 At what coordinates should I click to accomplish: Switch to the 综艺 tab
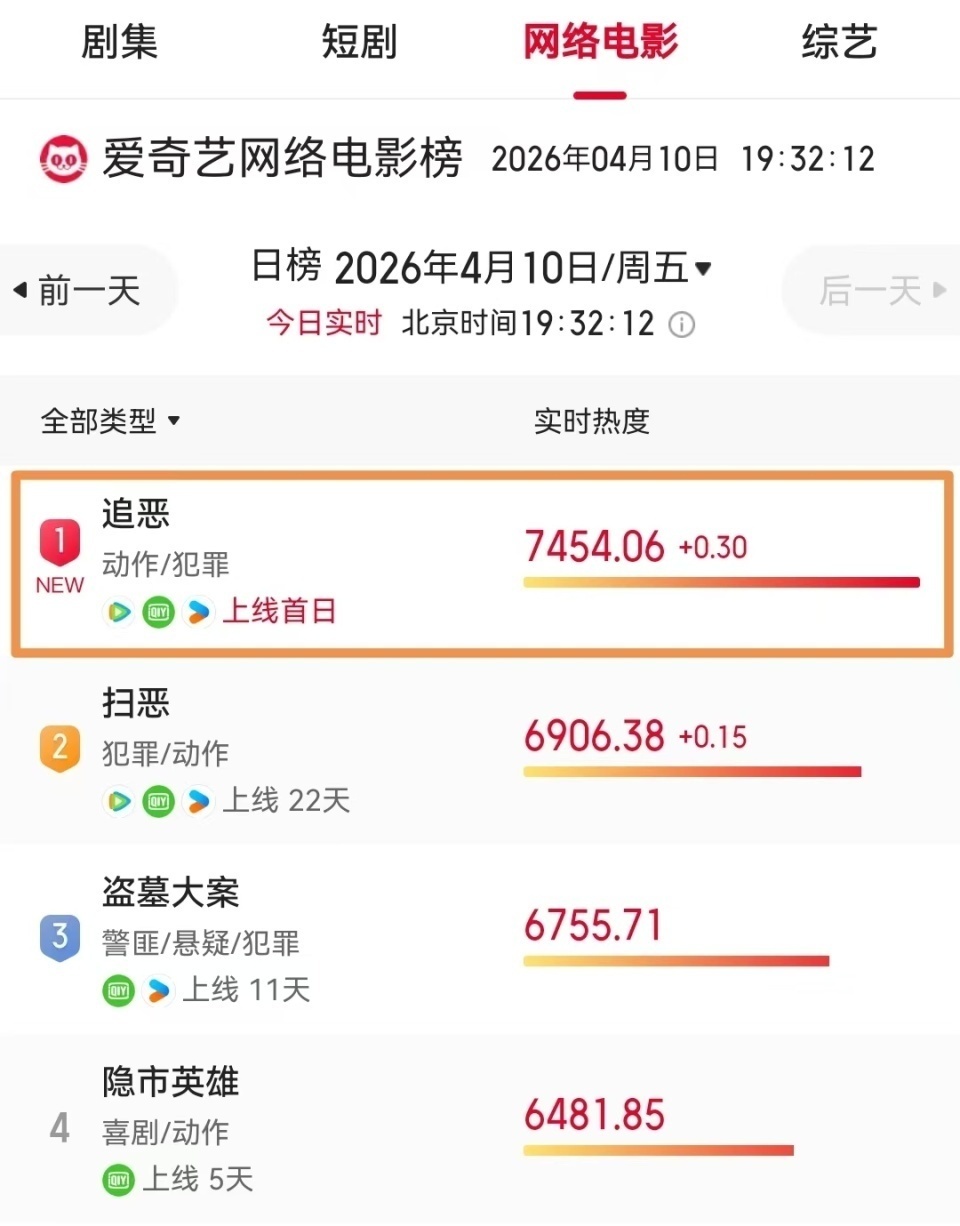(x=839, y=41)
